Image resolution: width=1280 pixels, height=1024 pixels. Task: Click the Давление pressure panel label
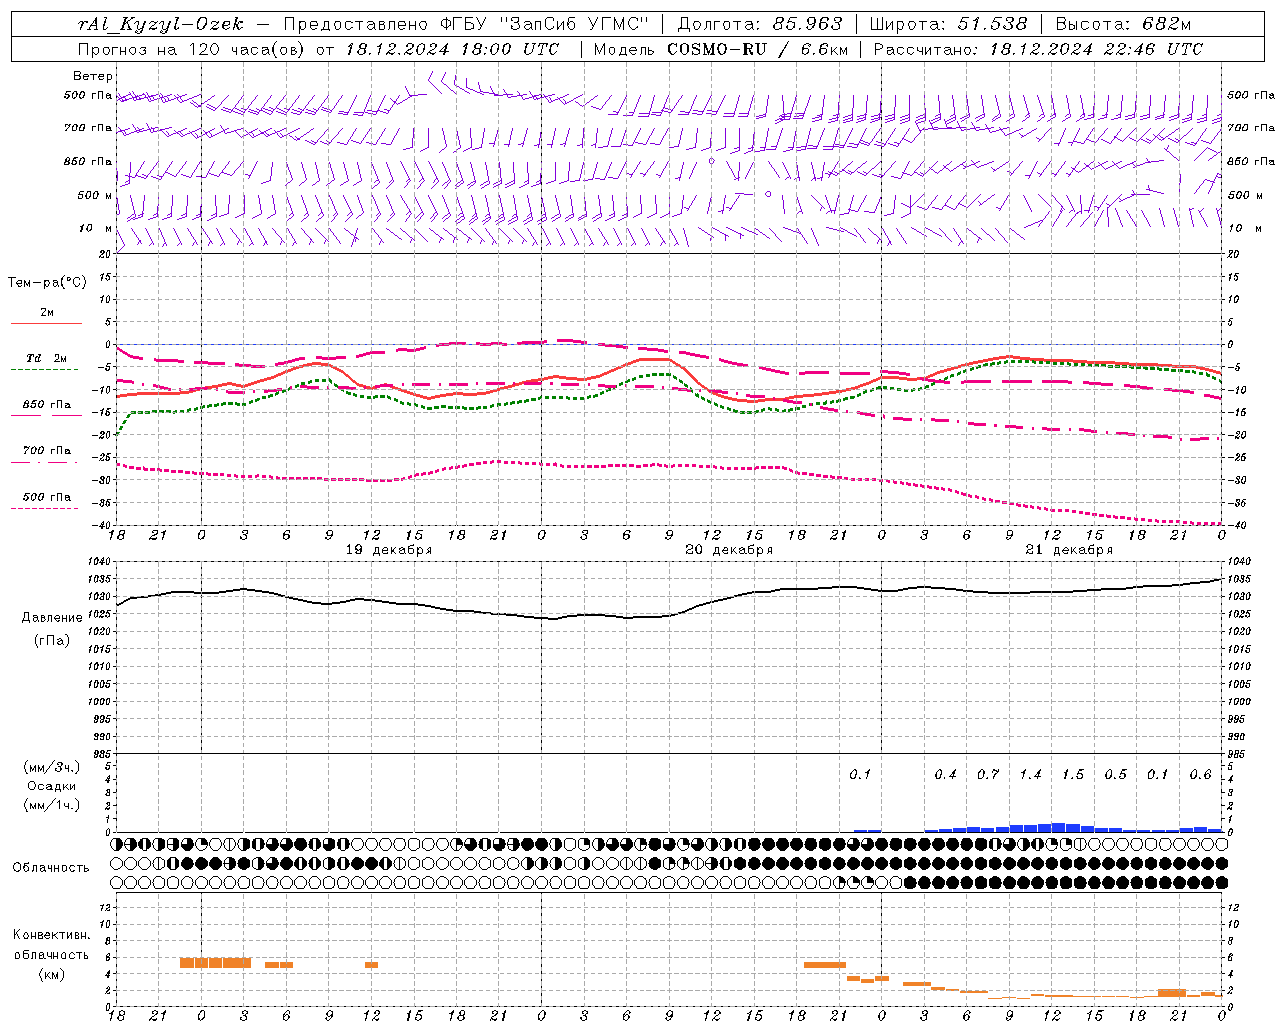pos(50,618)
